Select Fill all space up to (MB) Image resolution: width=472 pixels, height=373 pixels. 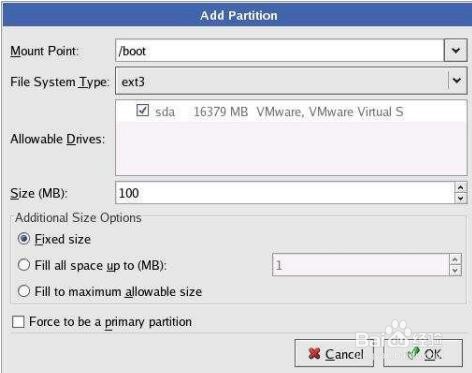coord(24,265)
